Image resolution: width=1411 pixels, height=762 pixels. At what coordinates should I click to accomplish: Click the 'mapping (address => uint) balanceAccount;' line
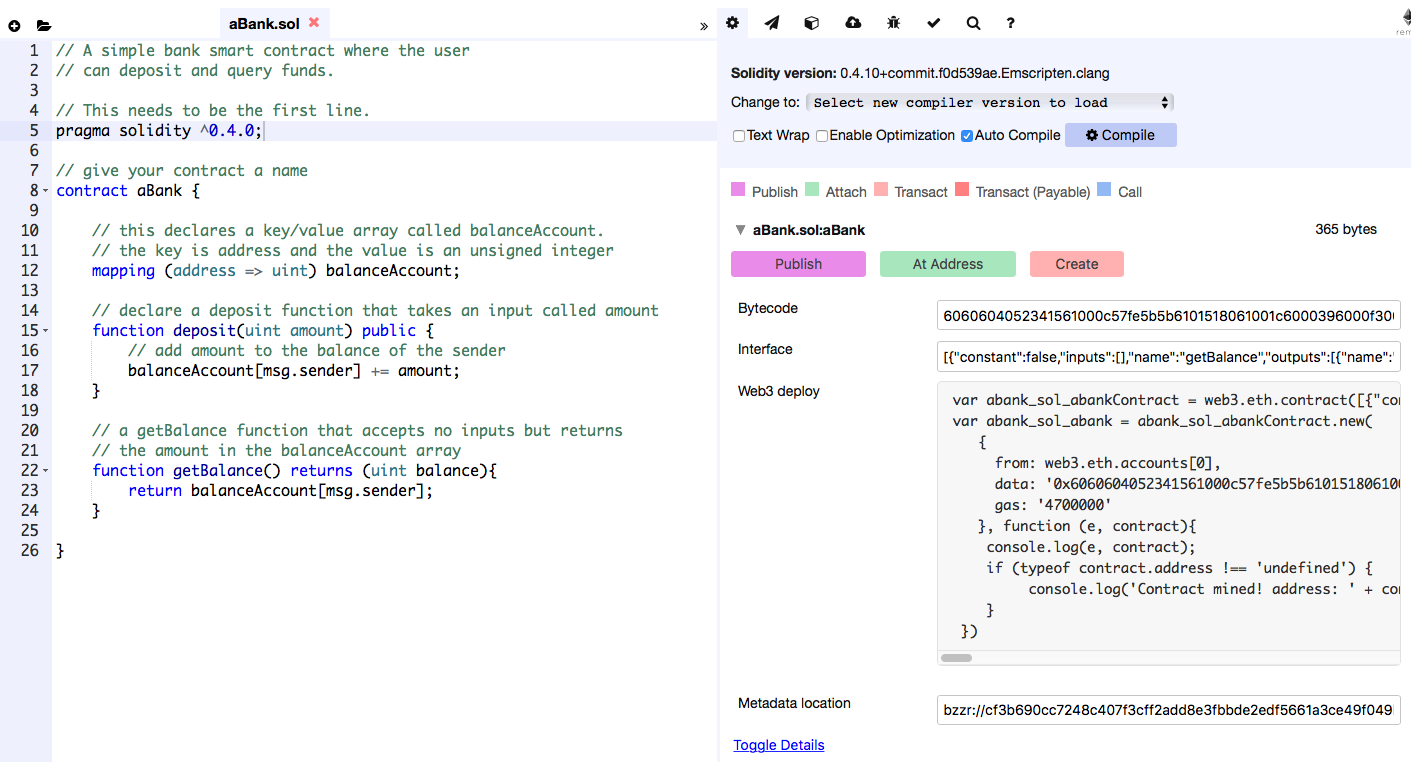click(276, 271)
